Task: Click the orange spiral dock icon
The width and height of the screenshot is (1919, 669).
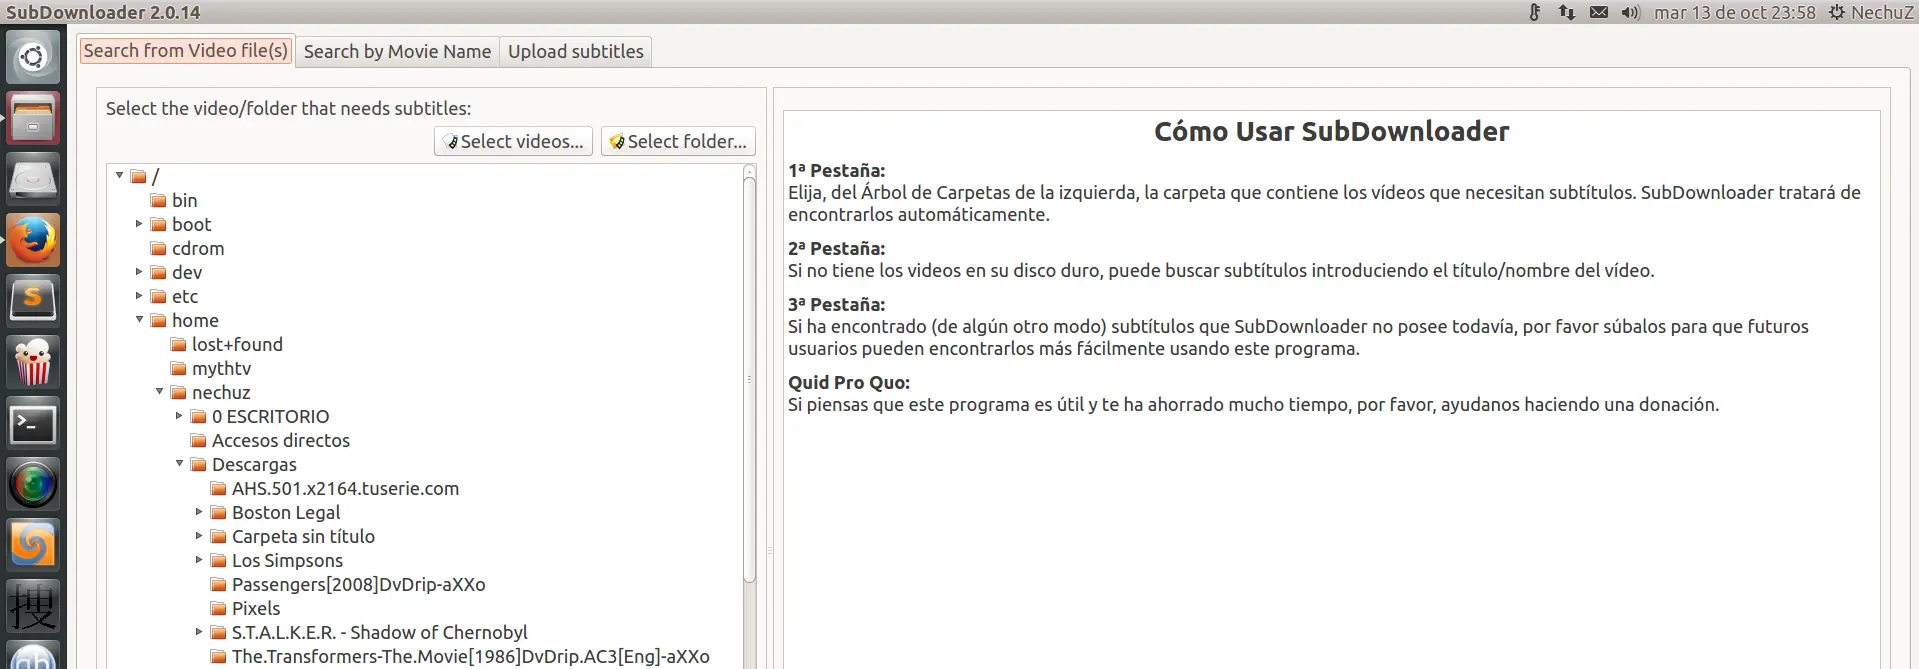Action: click(x=33, y=546)
